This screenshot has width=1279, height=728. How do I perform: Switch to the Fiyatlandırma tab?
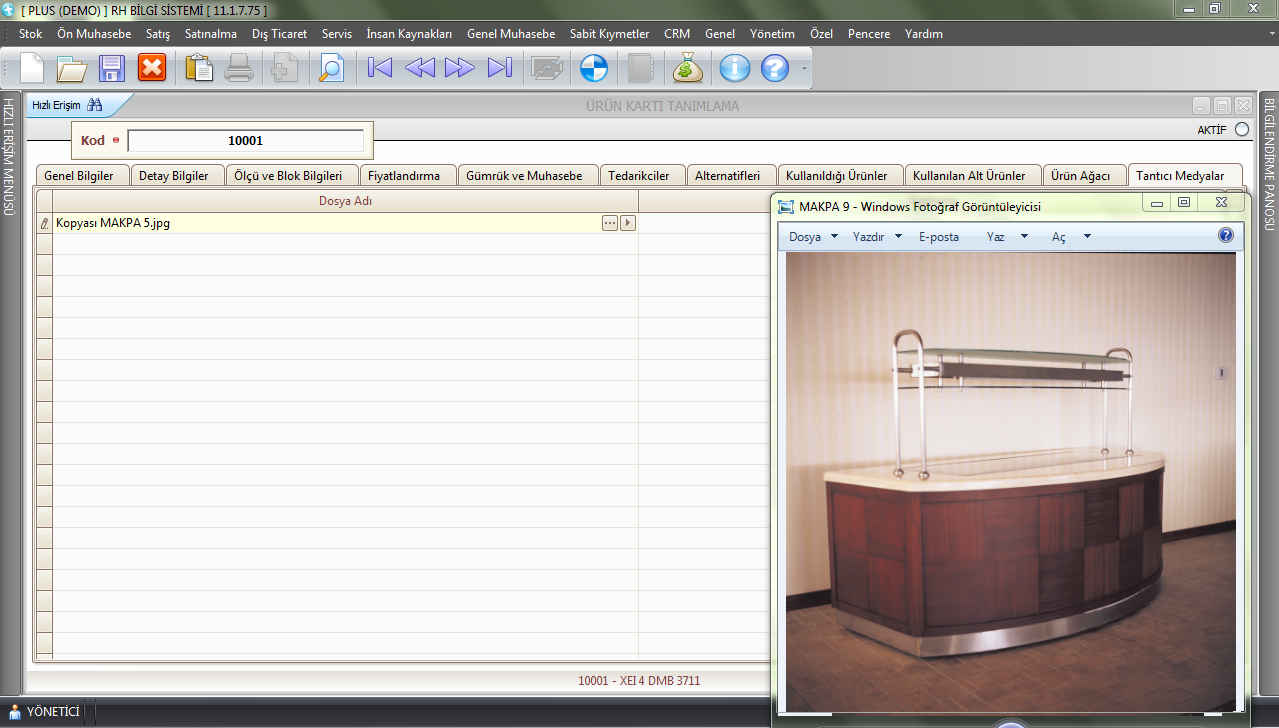point(404,176)
